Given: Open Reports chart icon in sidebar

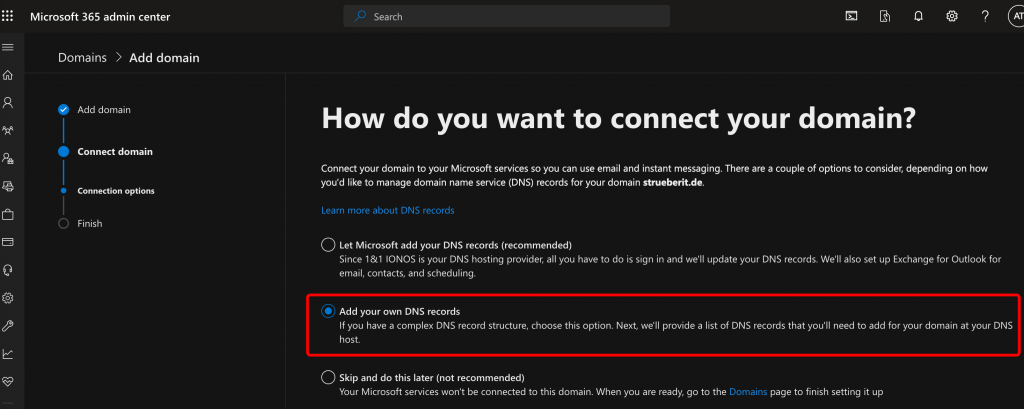Looking at the screenshot, I should [9, 353].
